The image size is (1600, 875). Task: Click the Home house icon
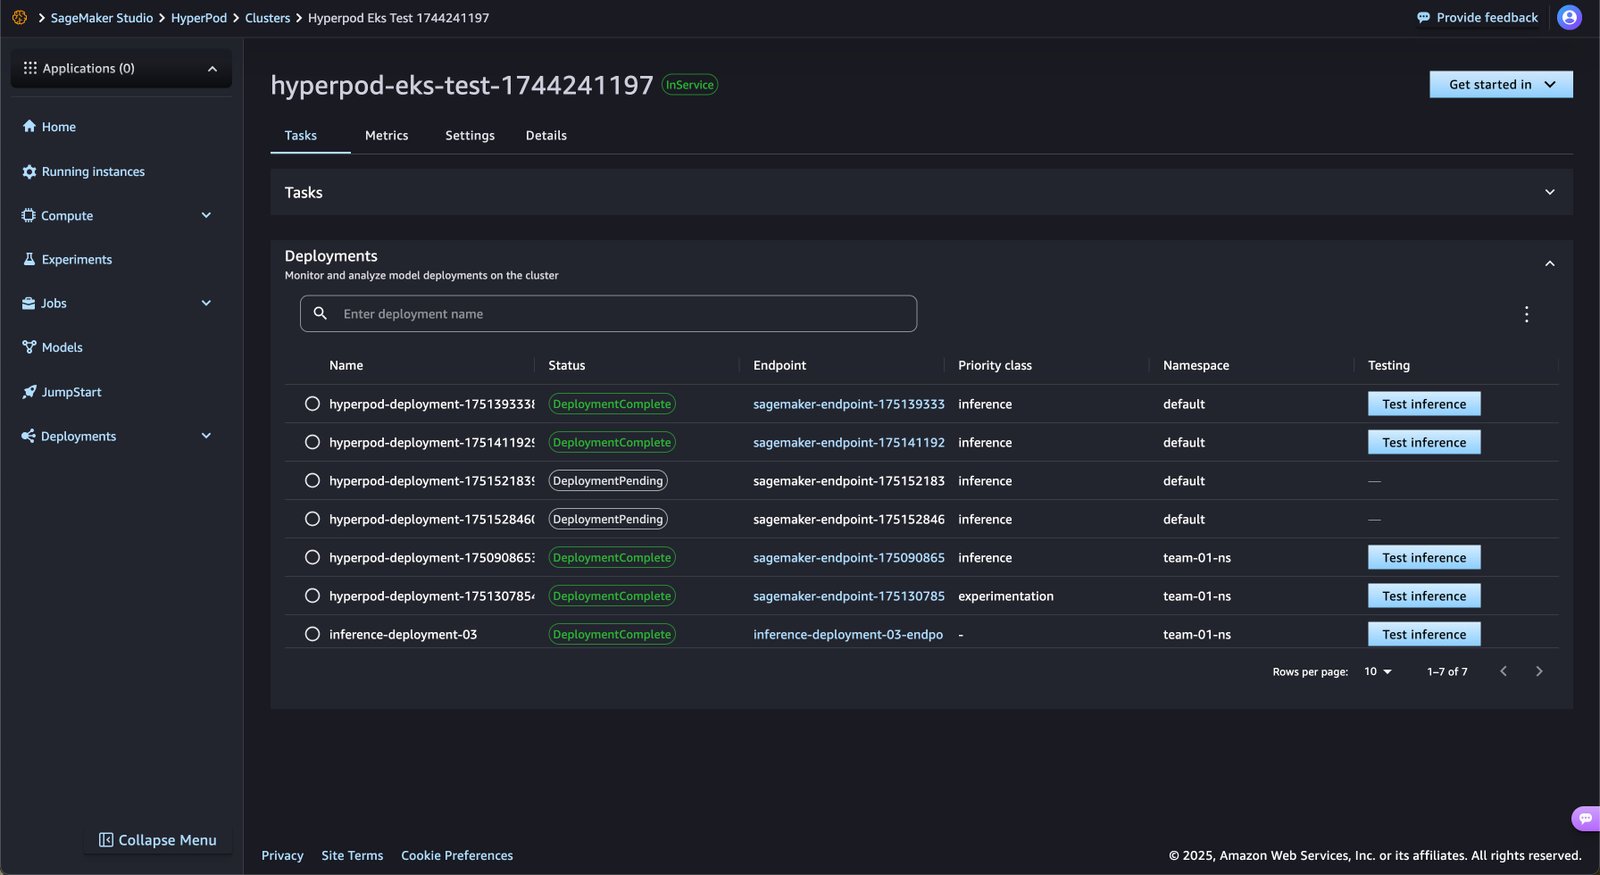click(29, 126)
